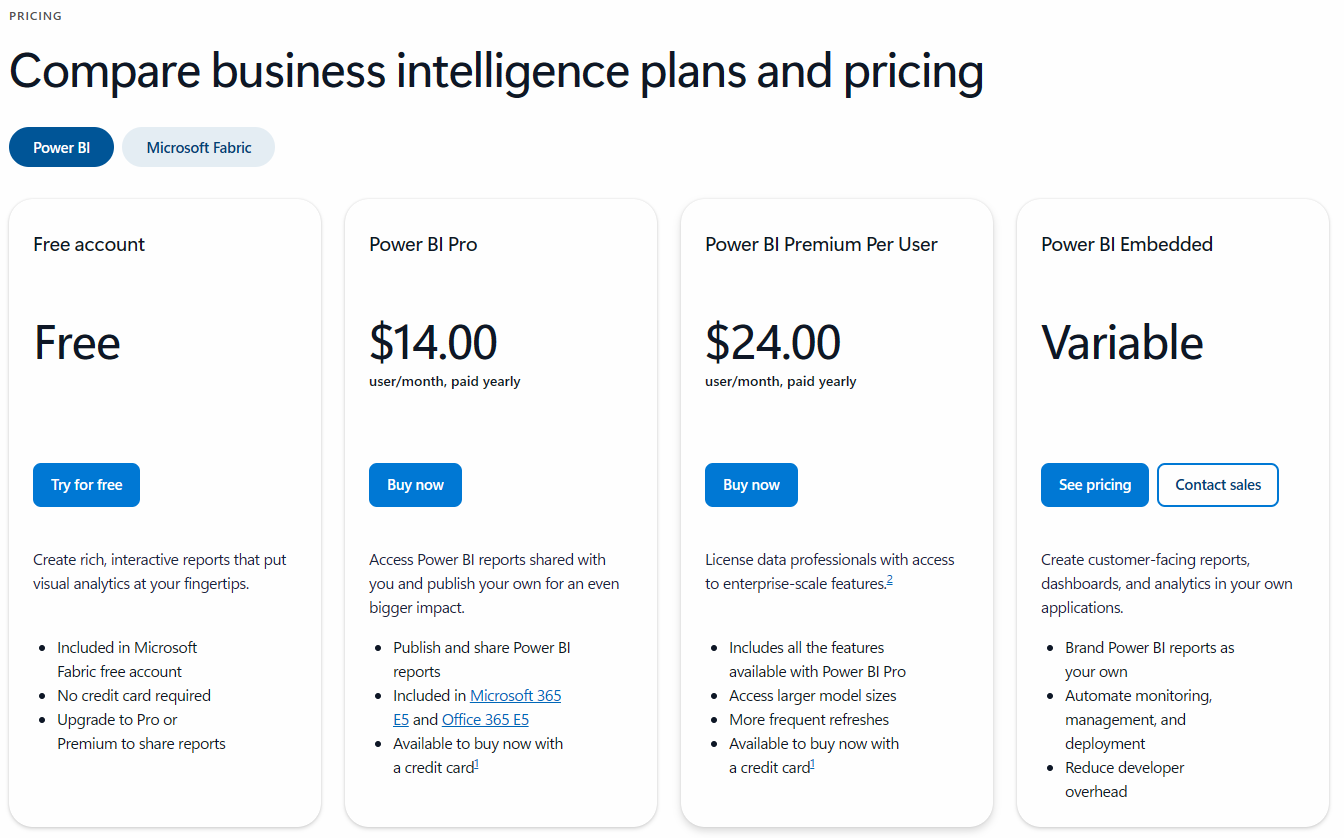
Task: Click Try for free under Free account
Action: point(86,484)
